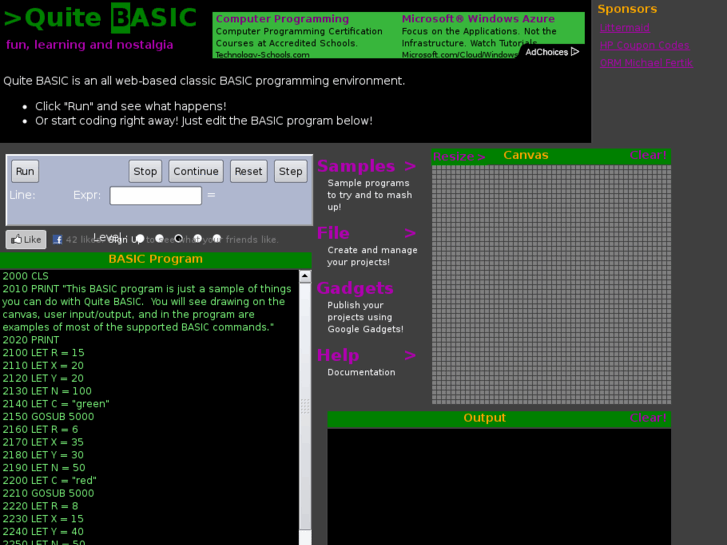
Task: Expand the arrow next to Samples
Action: [410, 166]
